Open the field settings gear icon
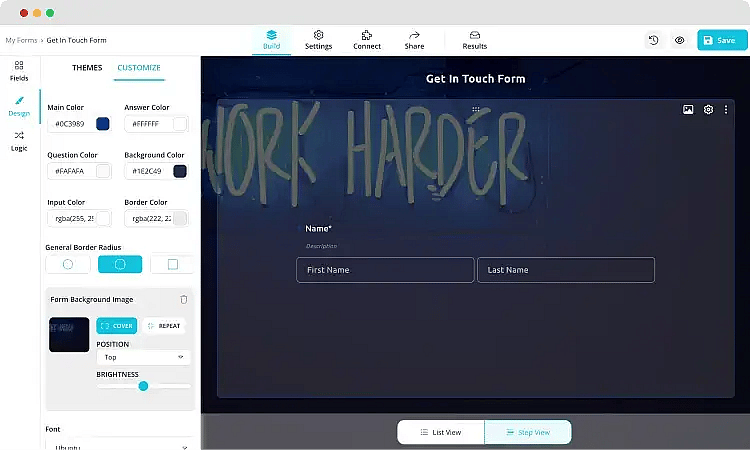Viewport: 750px width, 450px height. (x=708, y=110)
